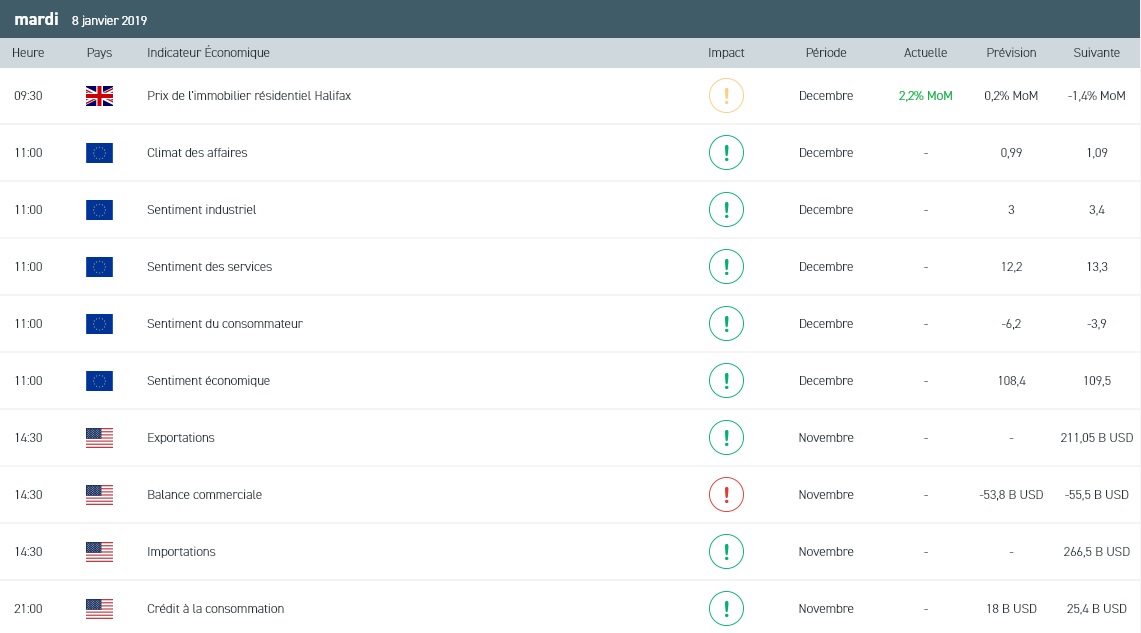Click the impact icon for Crédit à la consommation
The width and height of the screenshot is (1141, 633).
click(x=726, y=609)
